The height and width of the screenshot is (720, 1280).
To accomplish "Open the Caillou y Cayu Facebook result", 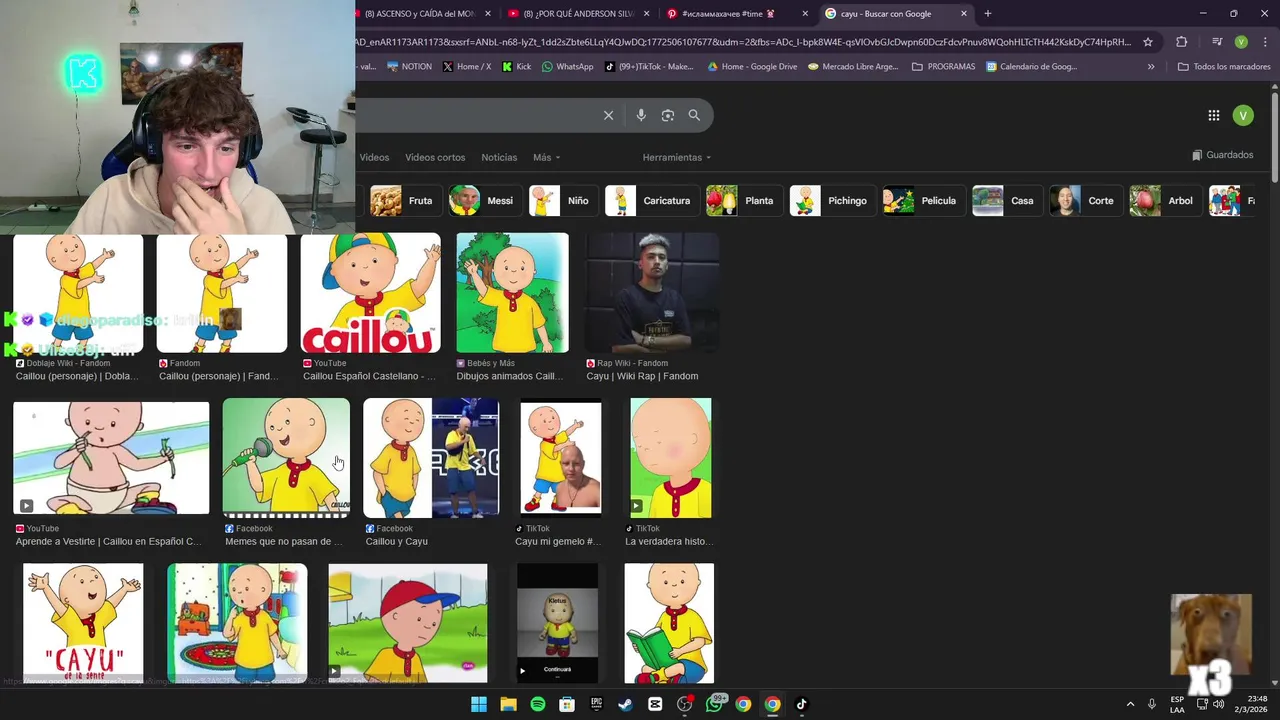I will [x=431, y=458].
